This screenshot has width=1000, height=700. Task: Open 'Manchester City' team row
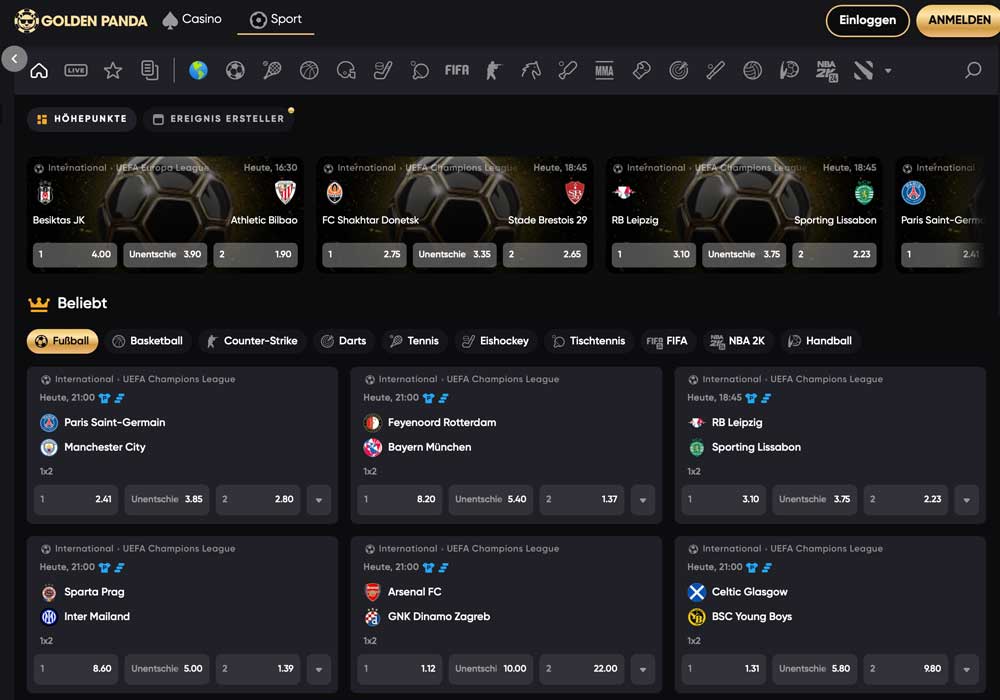point(93,448)
